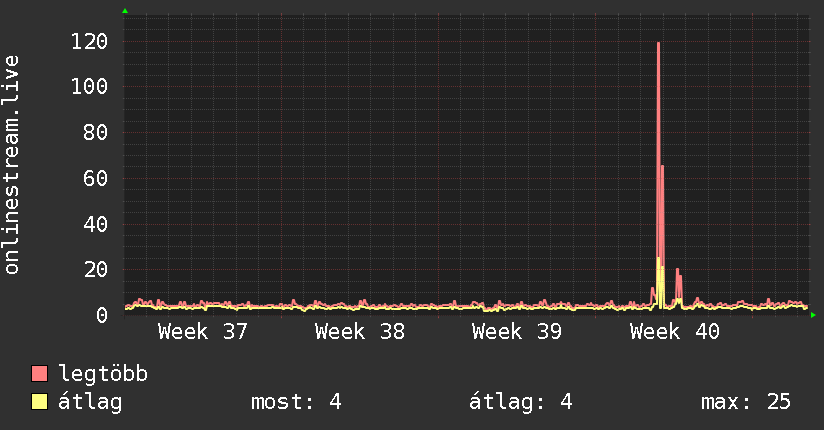This screenshot has width=824, height=430.
Task: Click the 40 y-axis value
Action: click(x=96, y=224)
